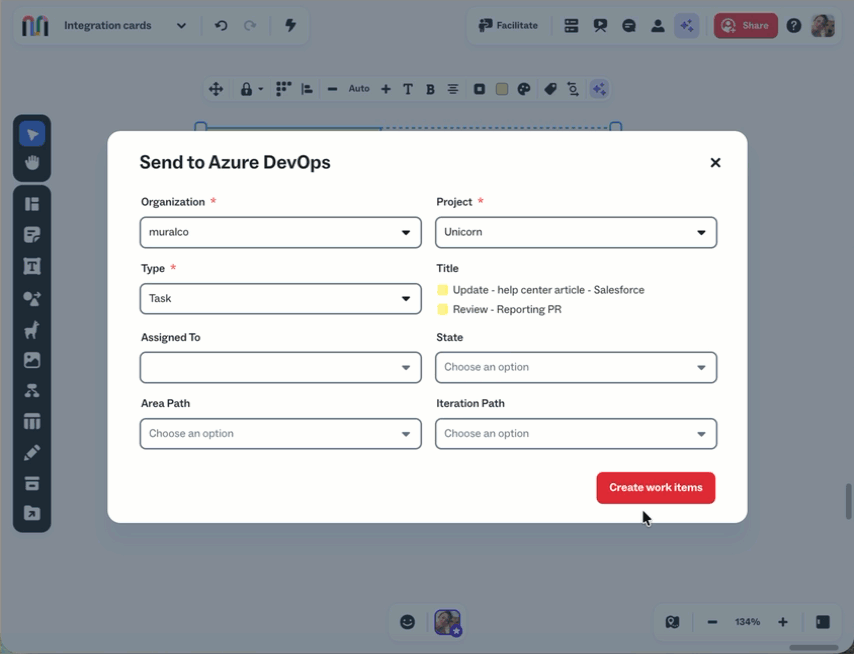Click the arrange grid icon in the object toolbar
The height and width of the screenshot is (654, 854).
coord(283,89)
